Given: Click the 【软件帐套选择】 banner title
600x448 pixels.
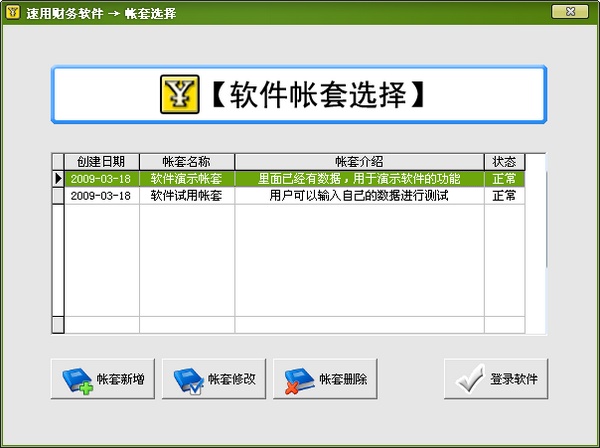Looking at the screenshot, I should click(x=318, y=94).
